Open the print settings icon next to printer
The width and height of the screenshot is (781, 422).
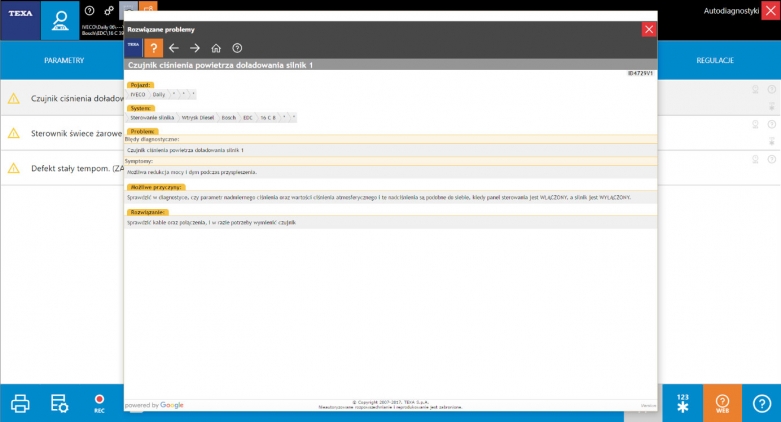pos(59,403)
